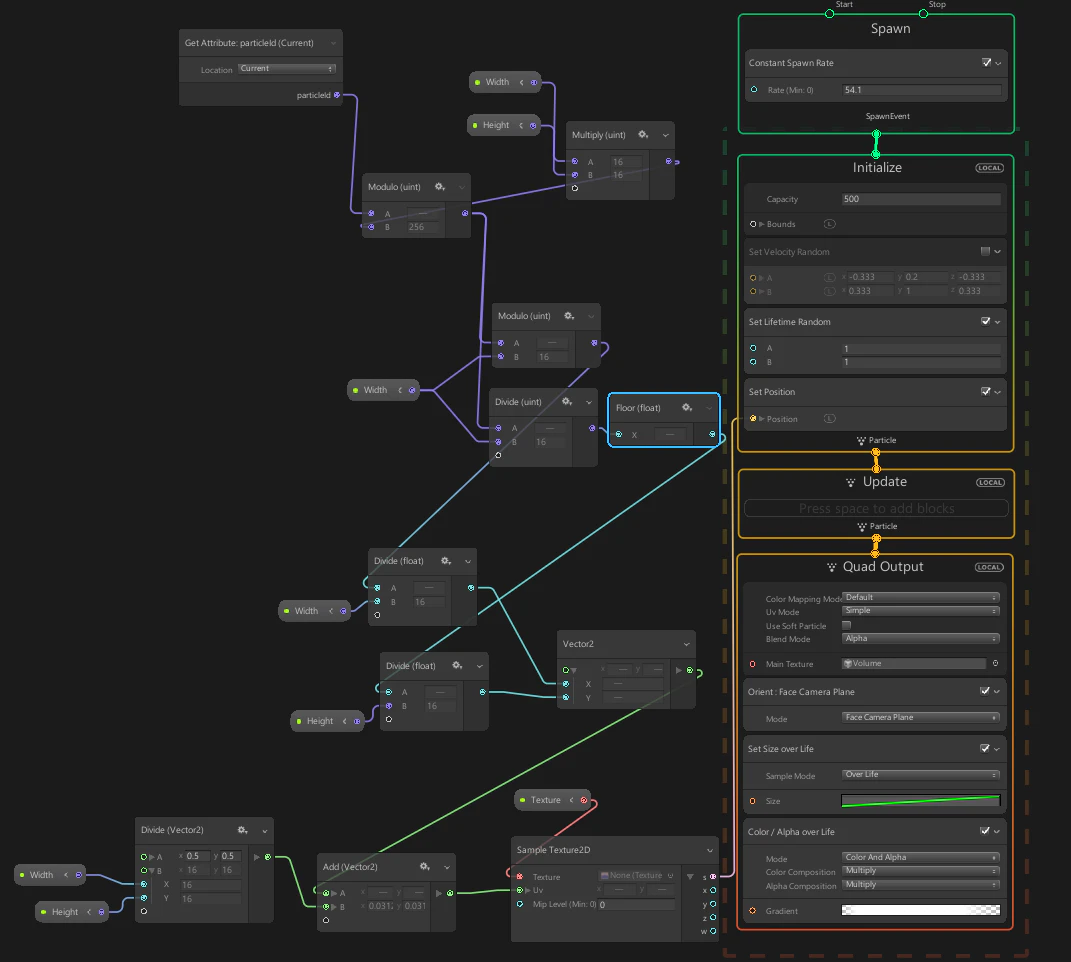Open the Location dropdown set to Current

[287, 68]
